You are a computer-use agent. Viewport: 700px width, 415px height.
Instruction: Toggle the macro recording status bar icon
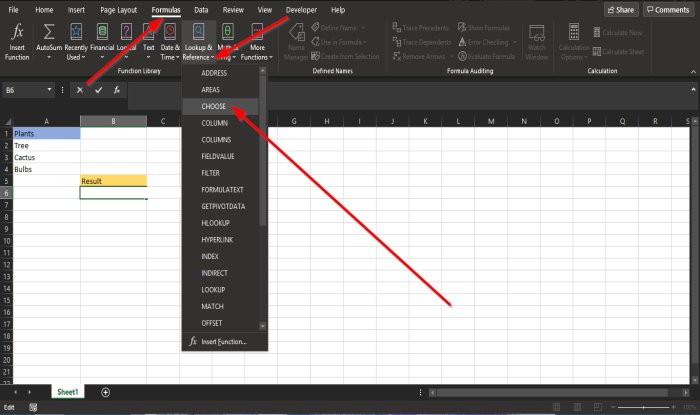[33, 407]
